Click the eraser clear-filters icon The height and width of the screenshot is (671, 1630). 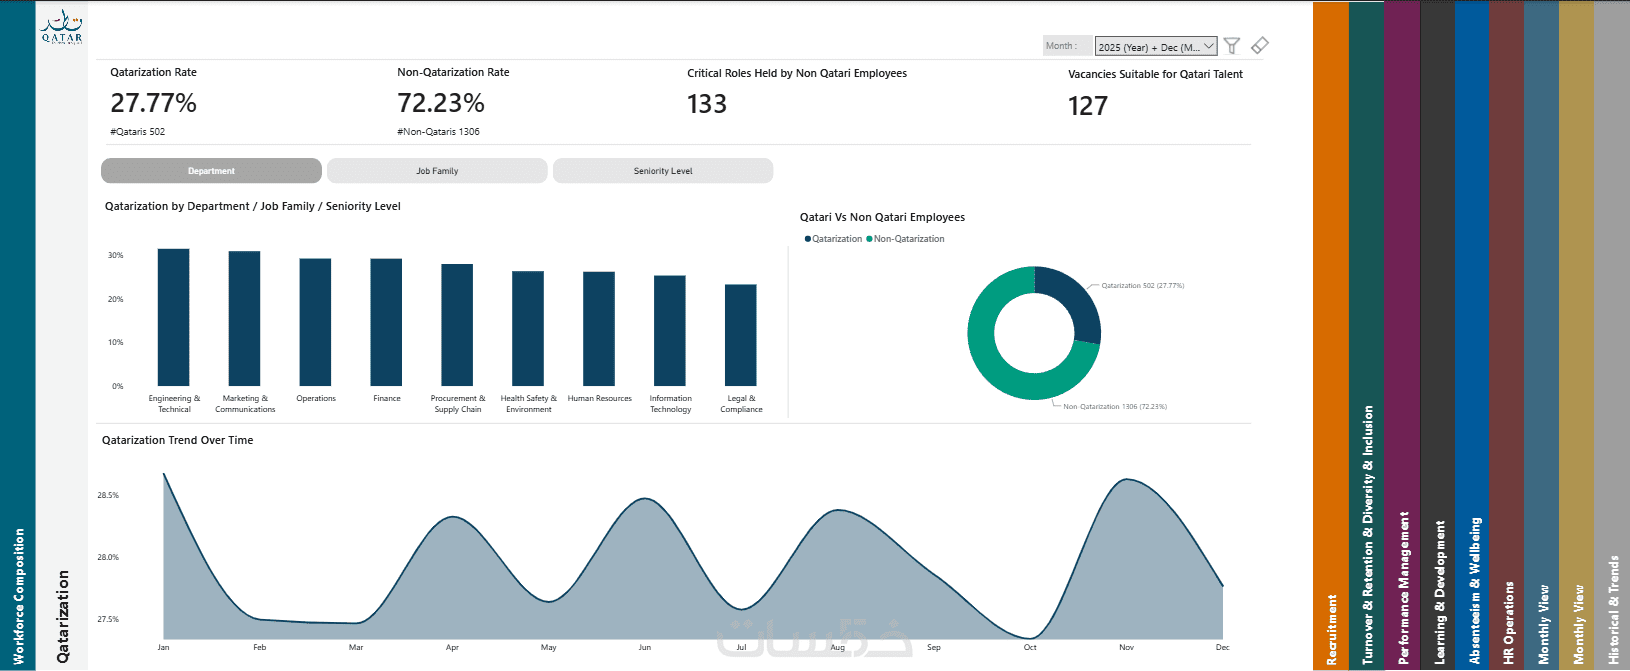tap(1260, 45)
